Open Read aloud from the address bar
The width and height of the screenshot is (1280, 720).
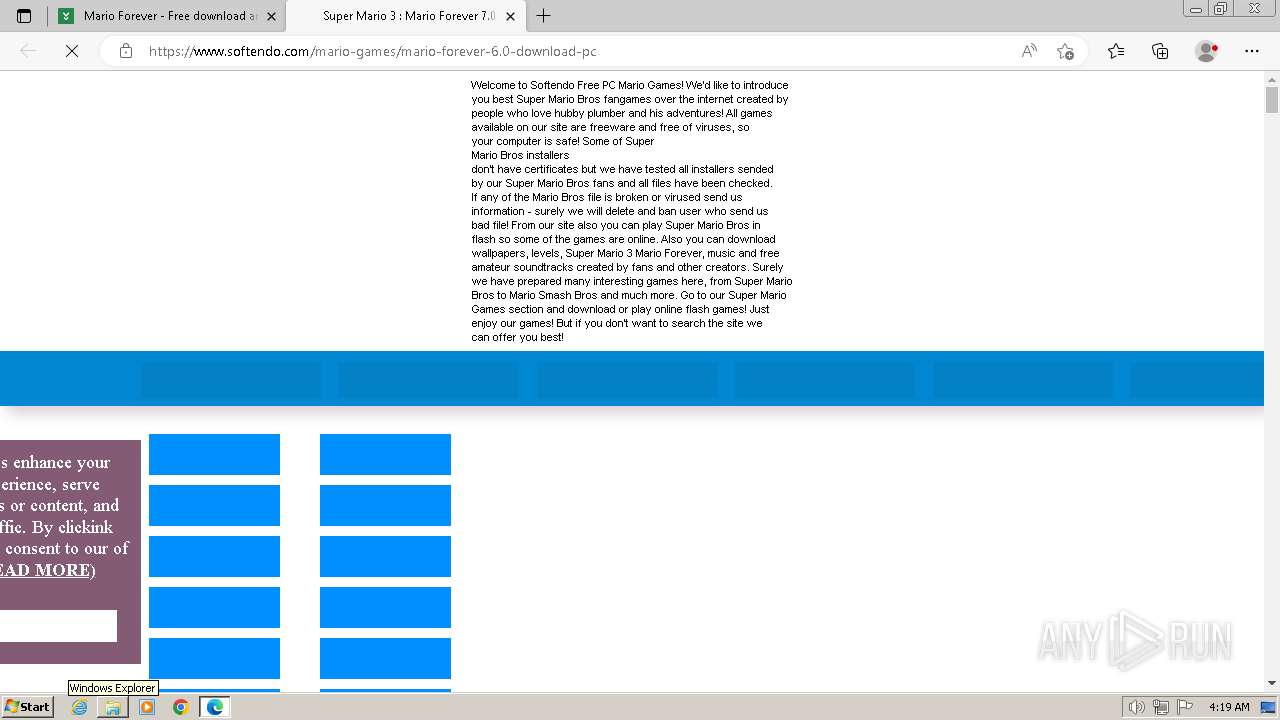tap(1029, 51)
